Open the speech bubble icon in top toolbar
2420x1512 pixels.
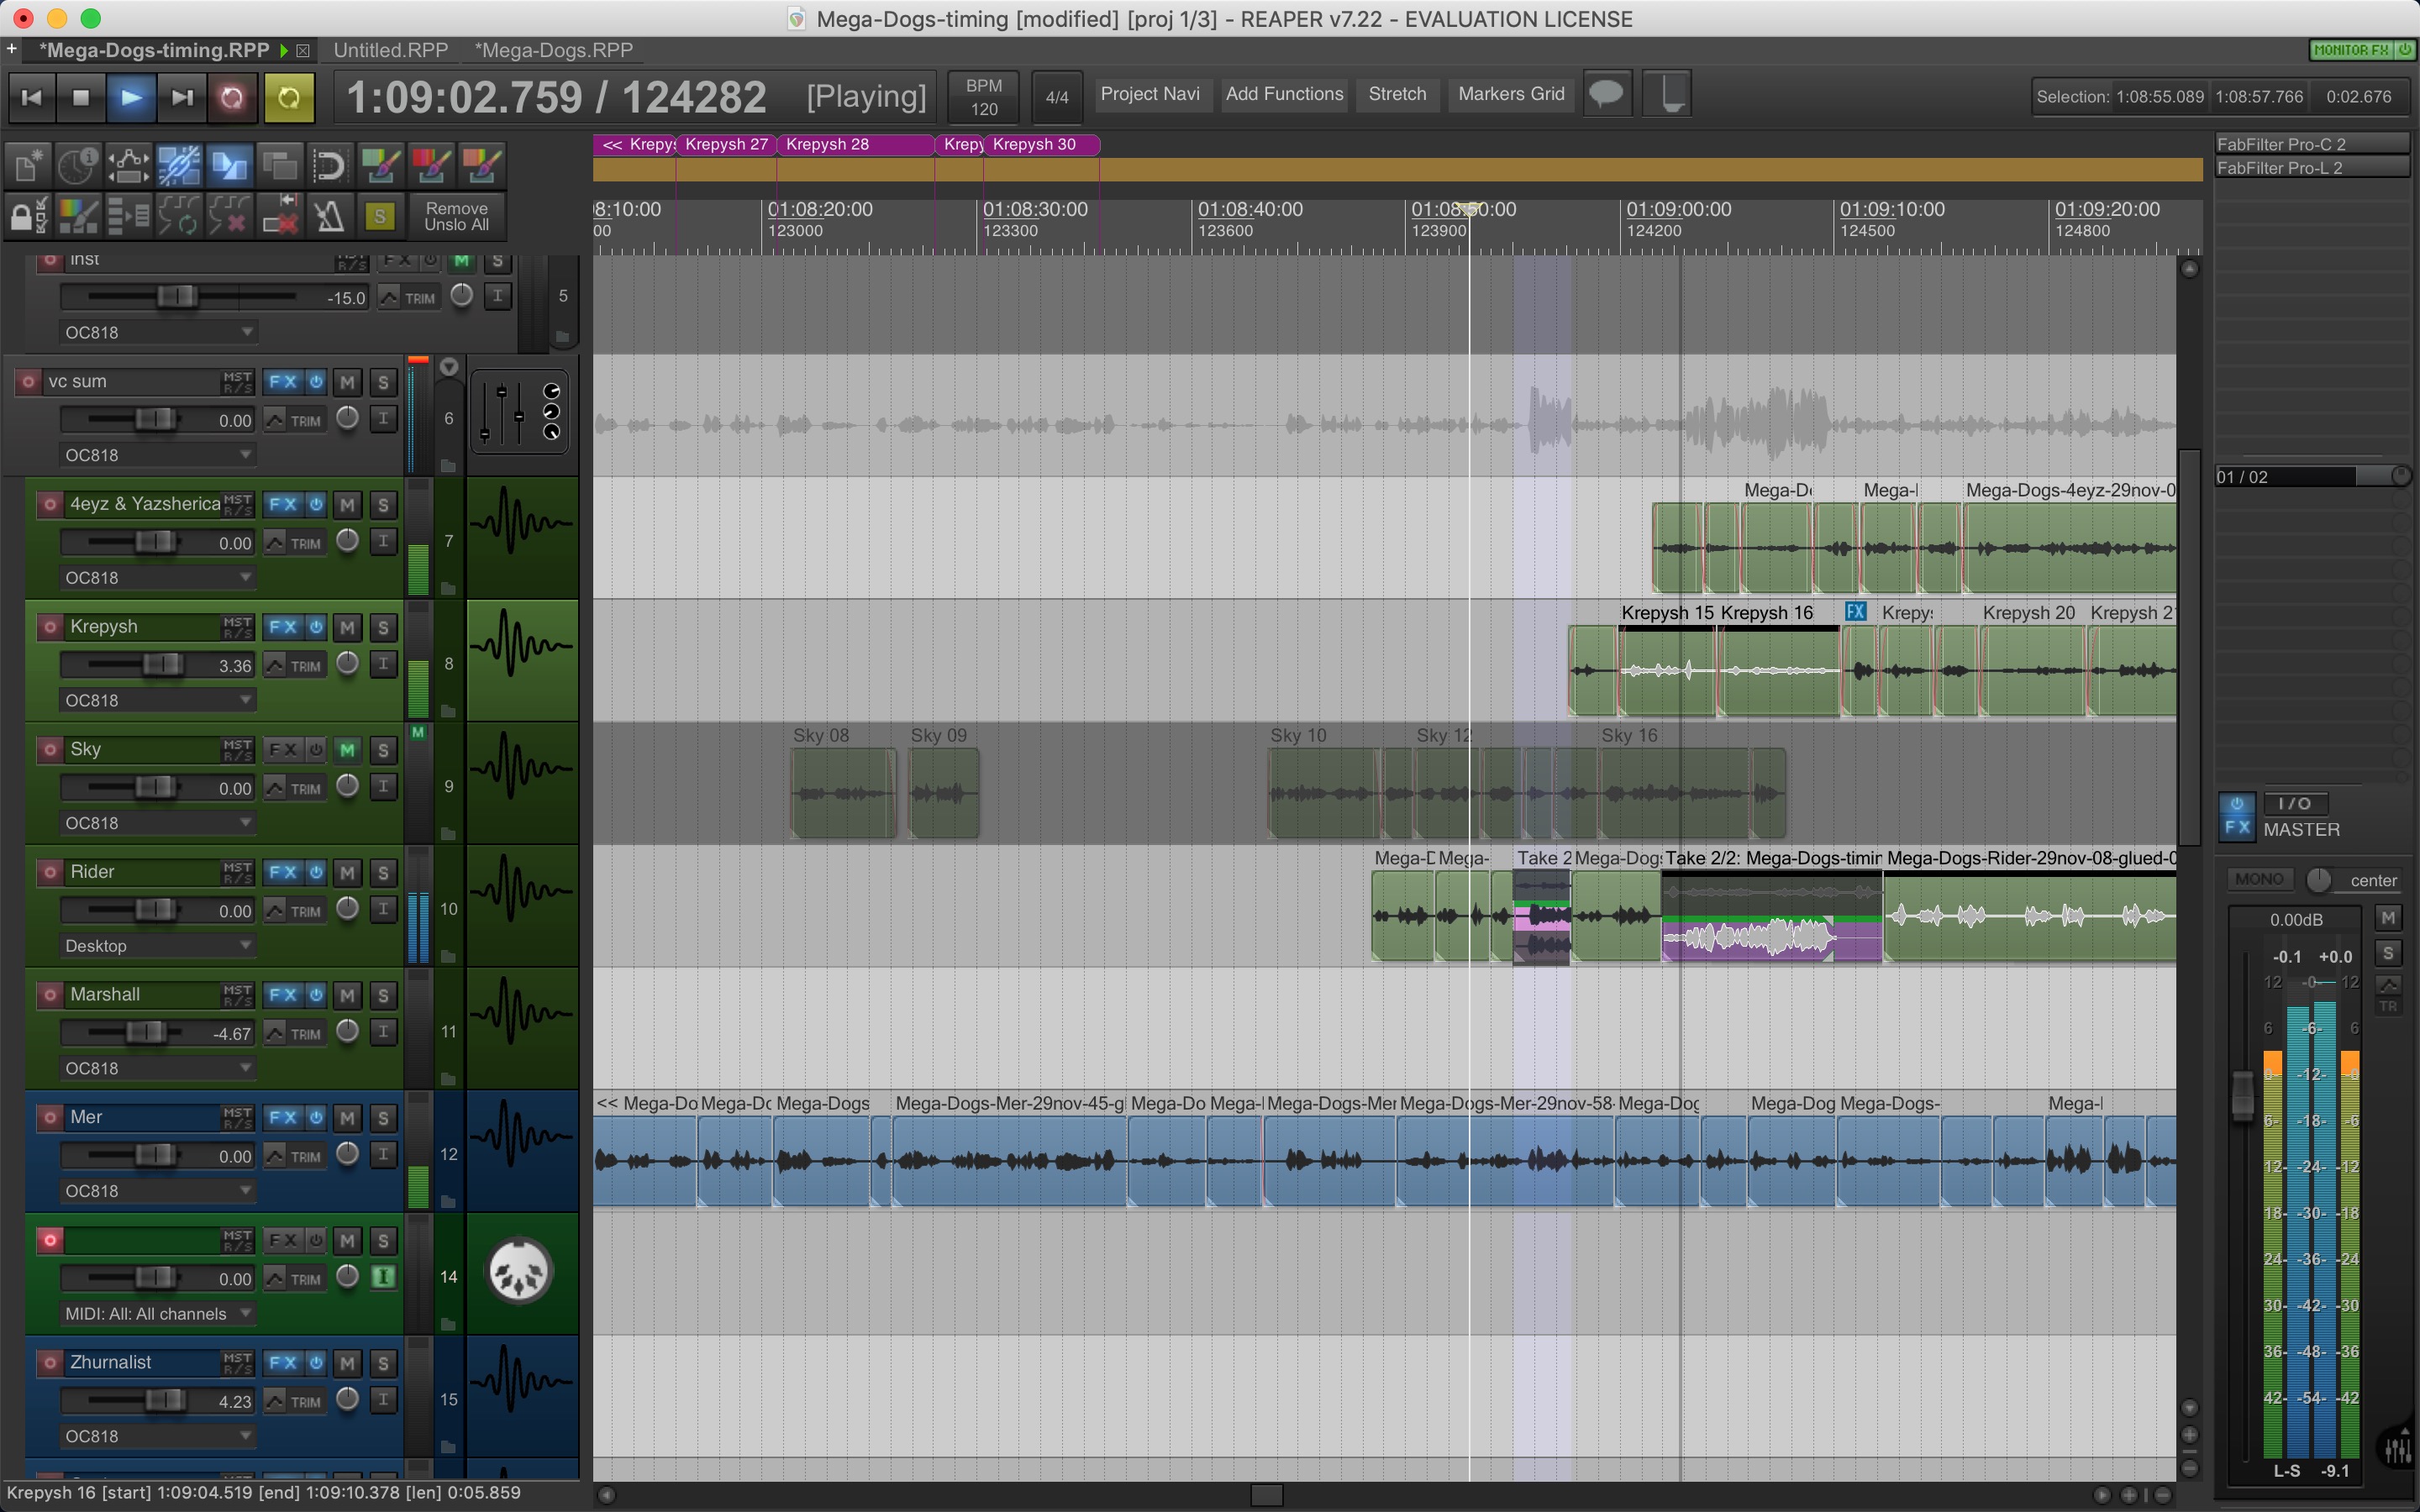[1607, 95]
